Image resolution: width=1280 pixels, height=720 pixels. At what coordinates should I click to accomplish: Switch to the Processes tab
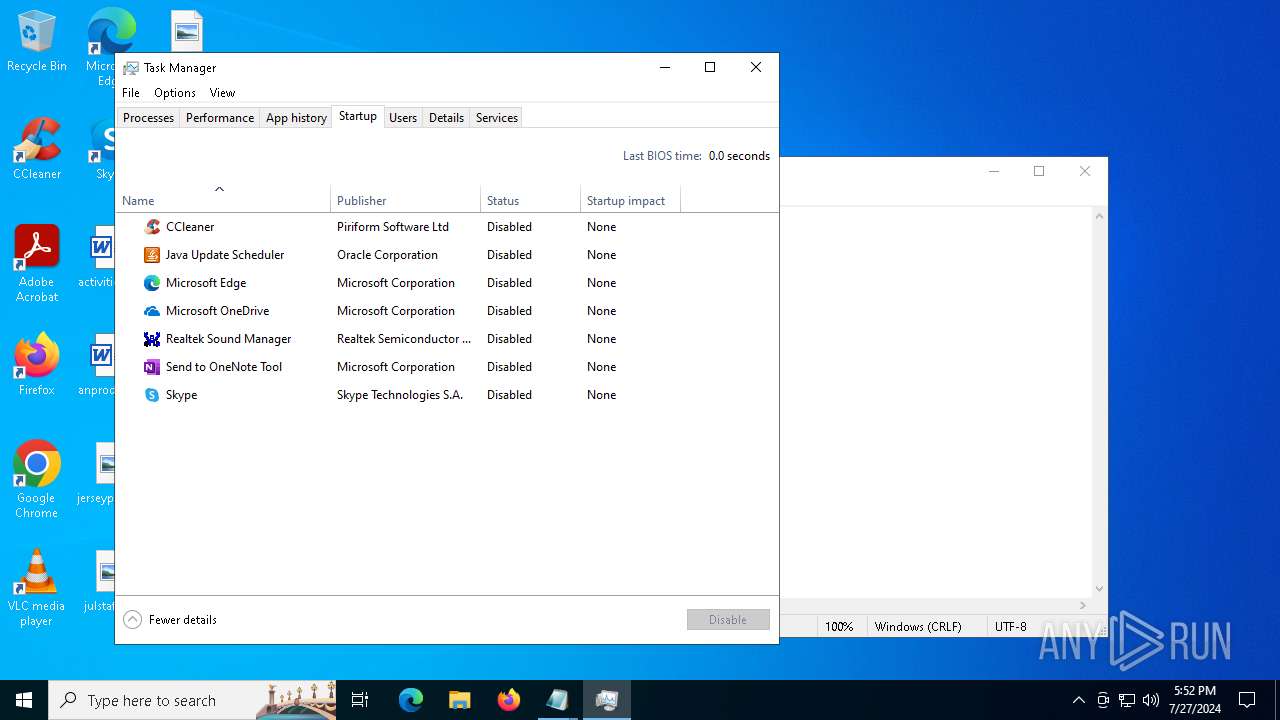click(148, 118)
